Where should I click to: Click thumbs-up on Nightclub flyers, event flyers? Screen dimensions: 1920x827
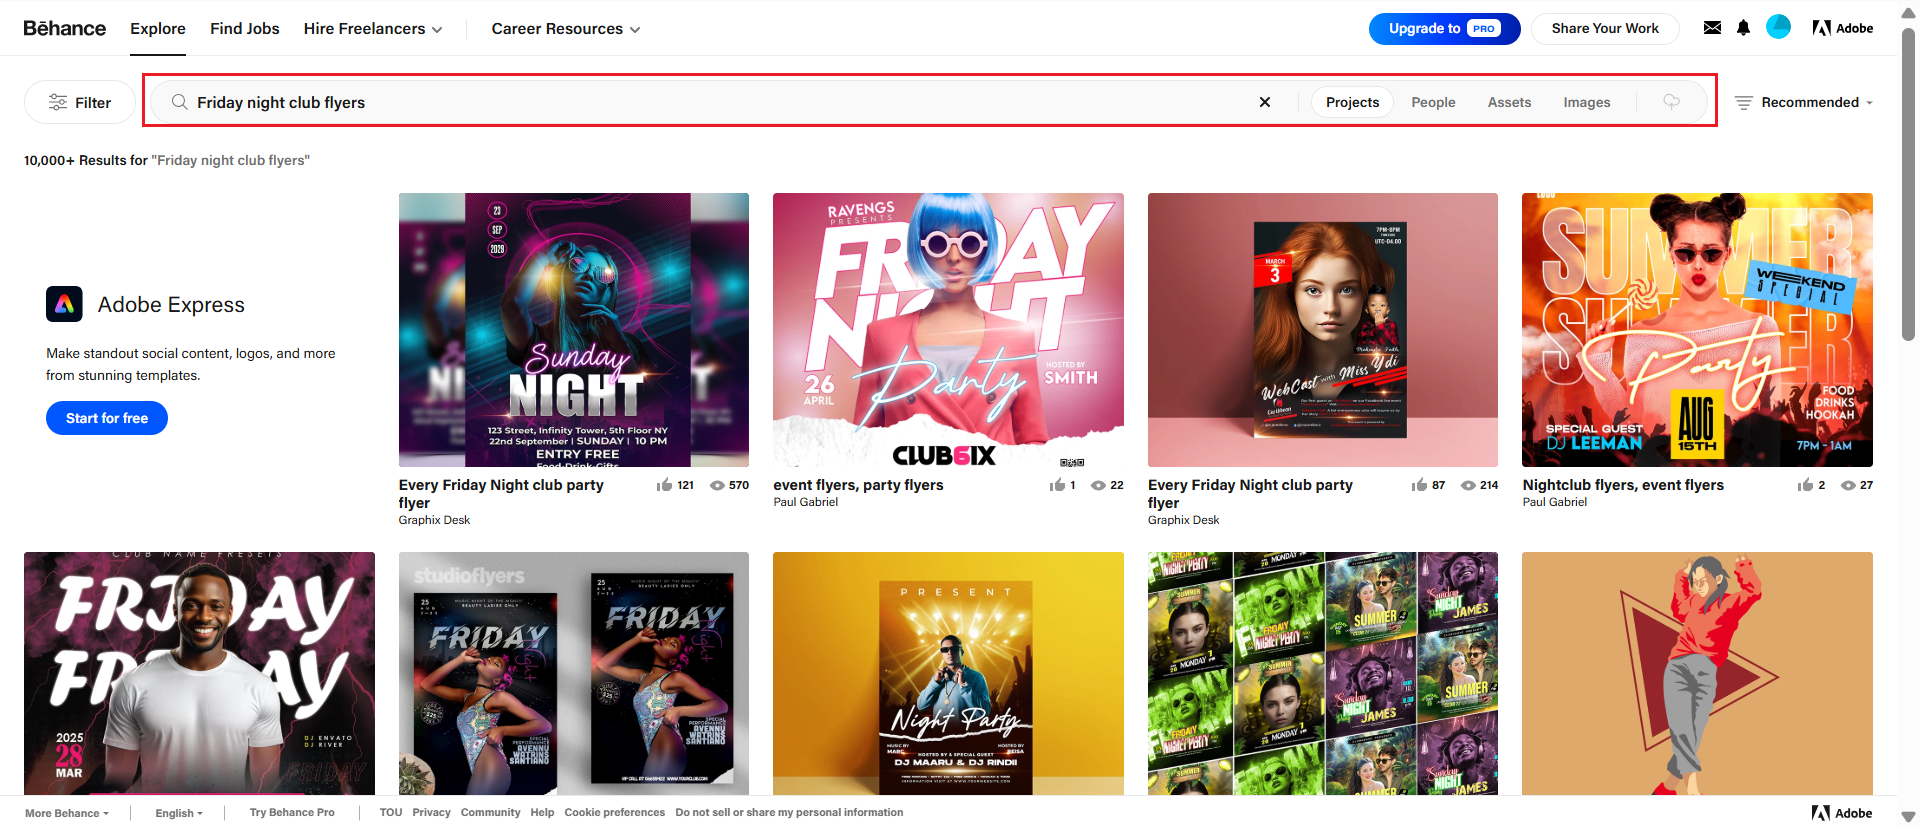(x=1805, y=485)
